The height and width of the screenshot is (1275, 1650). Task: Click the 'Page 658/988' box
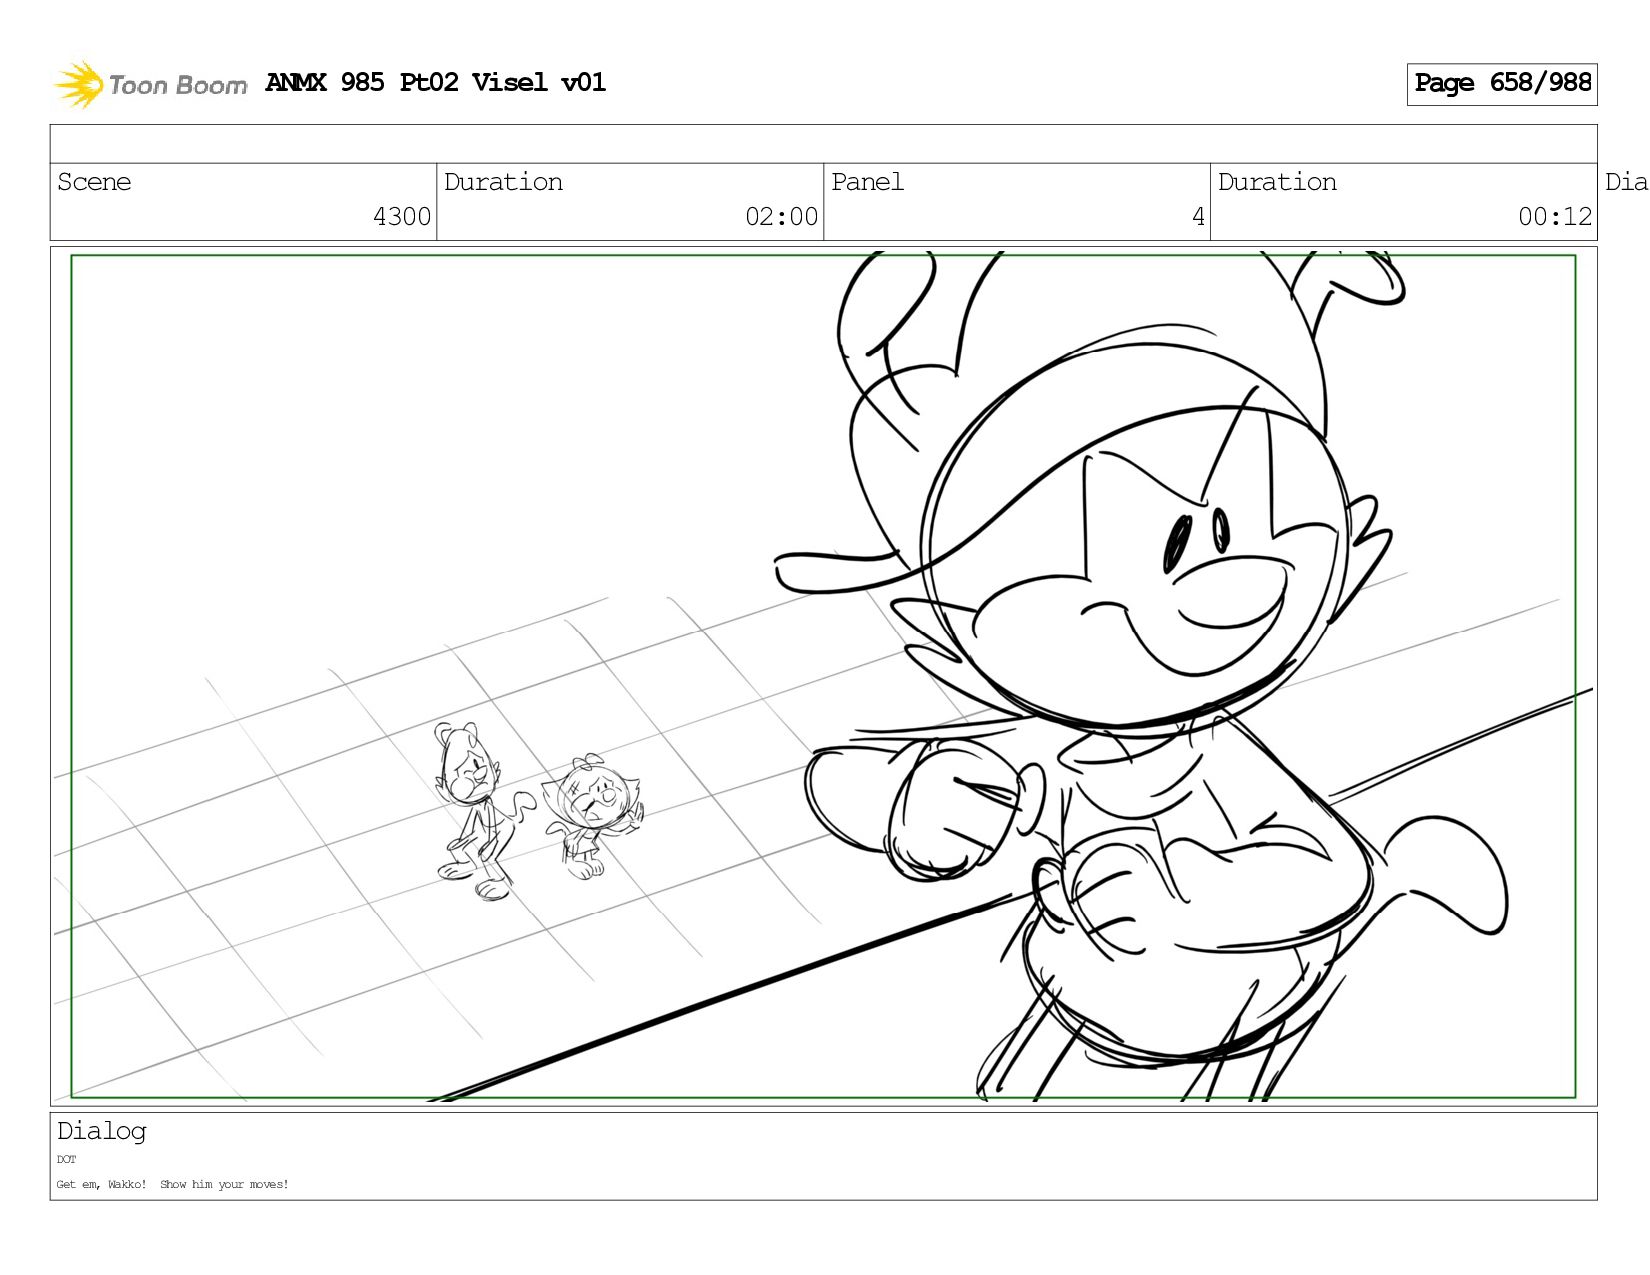[x=1502, y=84]
